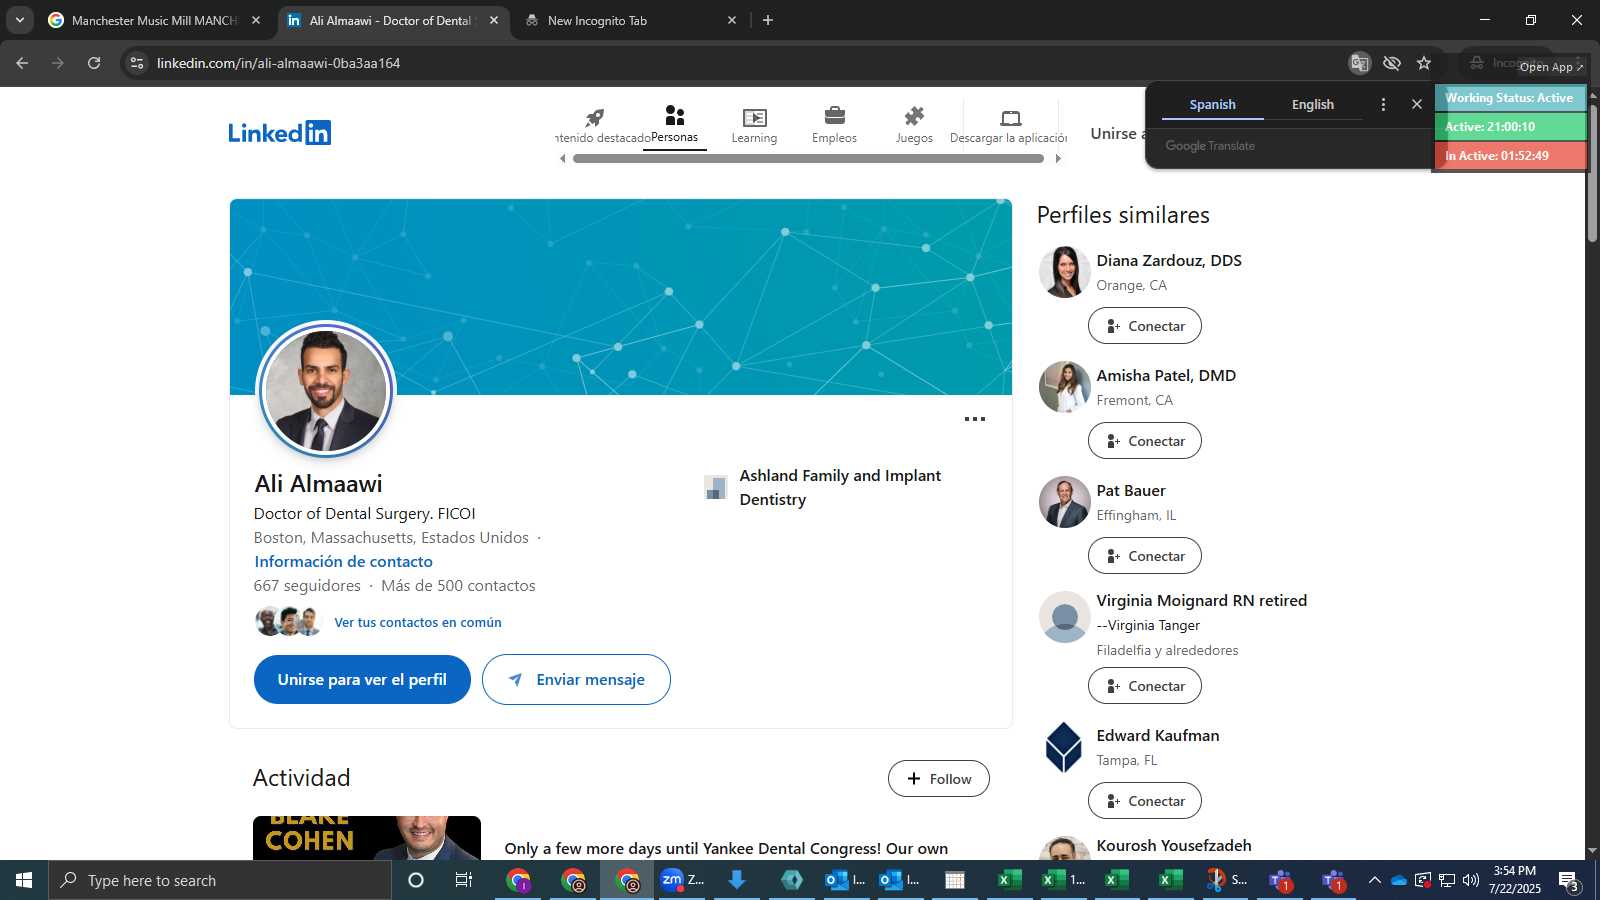The height and width of the screenshot is (900, 1600).
Task: Click the site information icon
Action: (x=137, y=63)
